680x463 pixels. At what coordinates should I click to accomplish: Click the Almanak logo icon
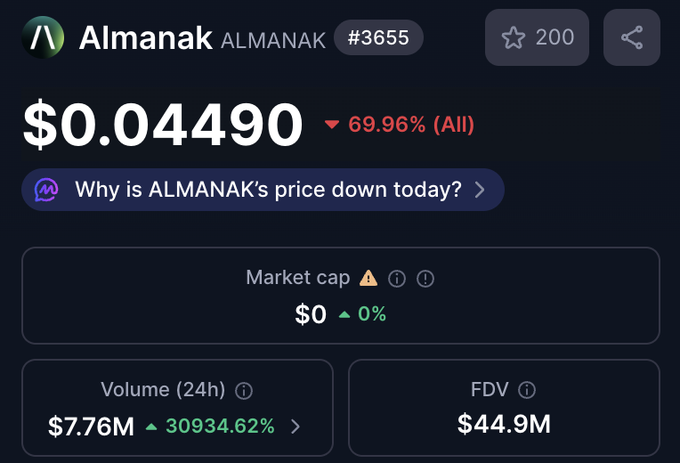click(45, 38)
